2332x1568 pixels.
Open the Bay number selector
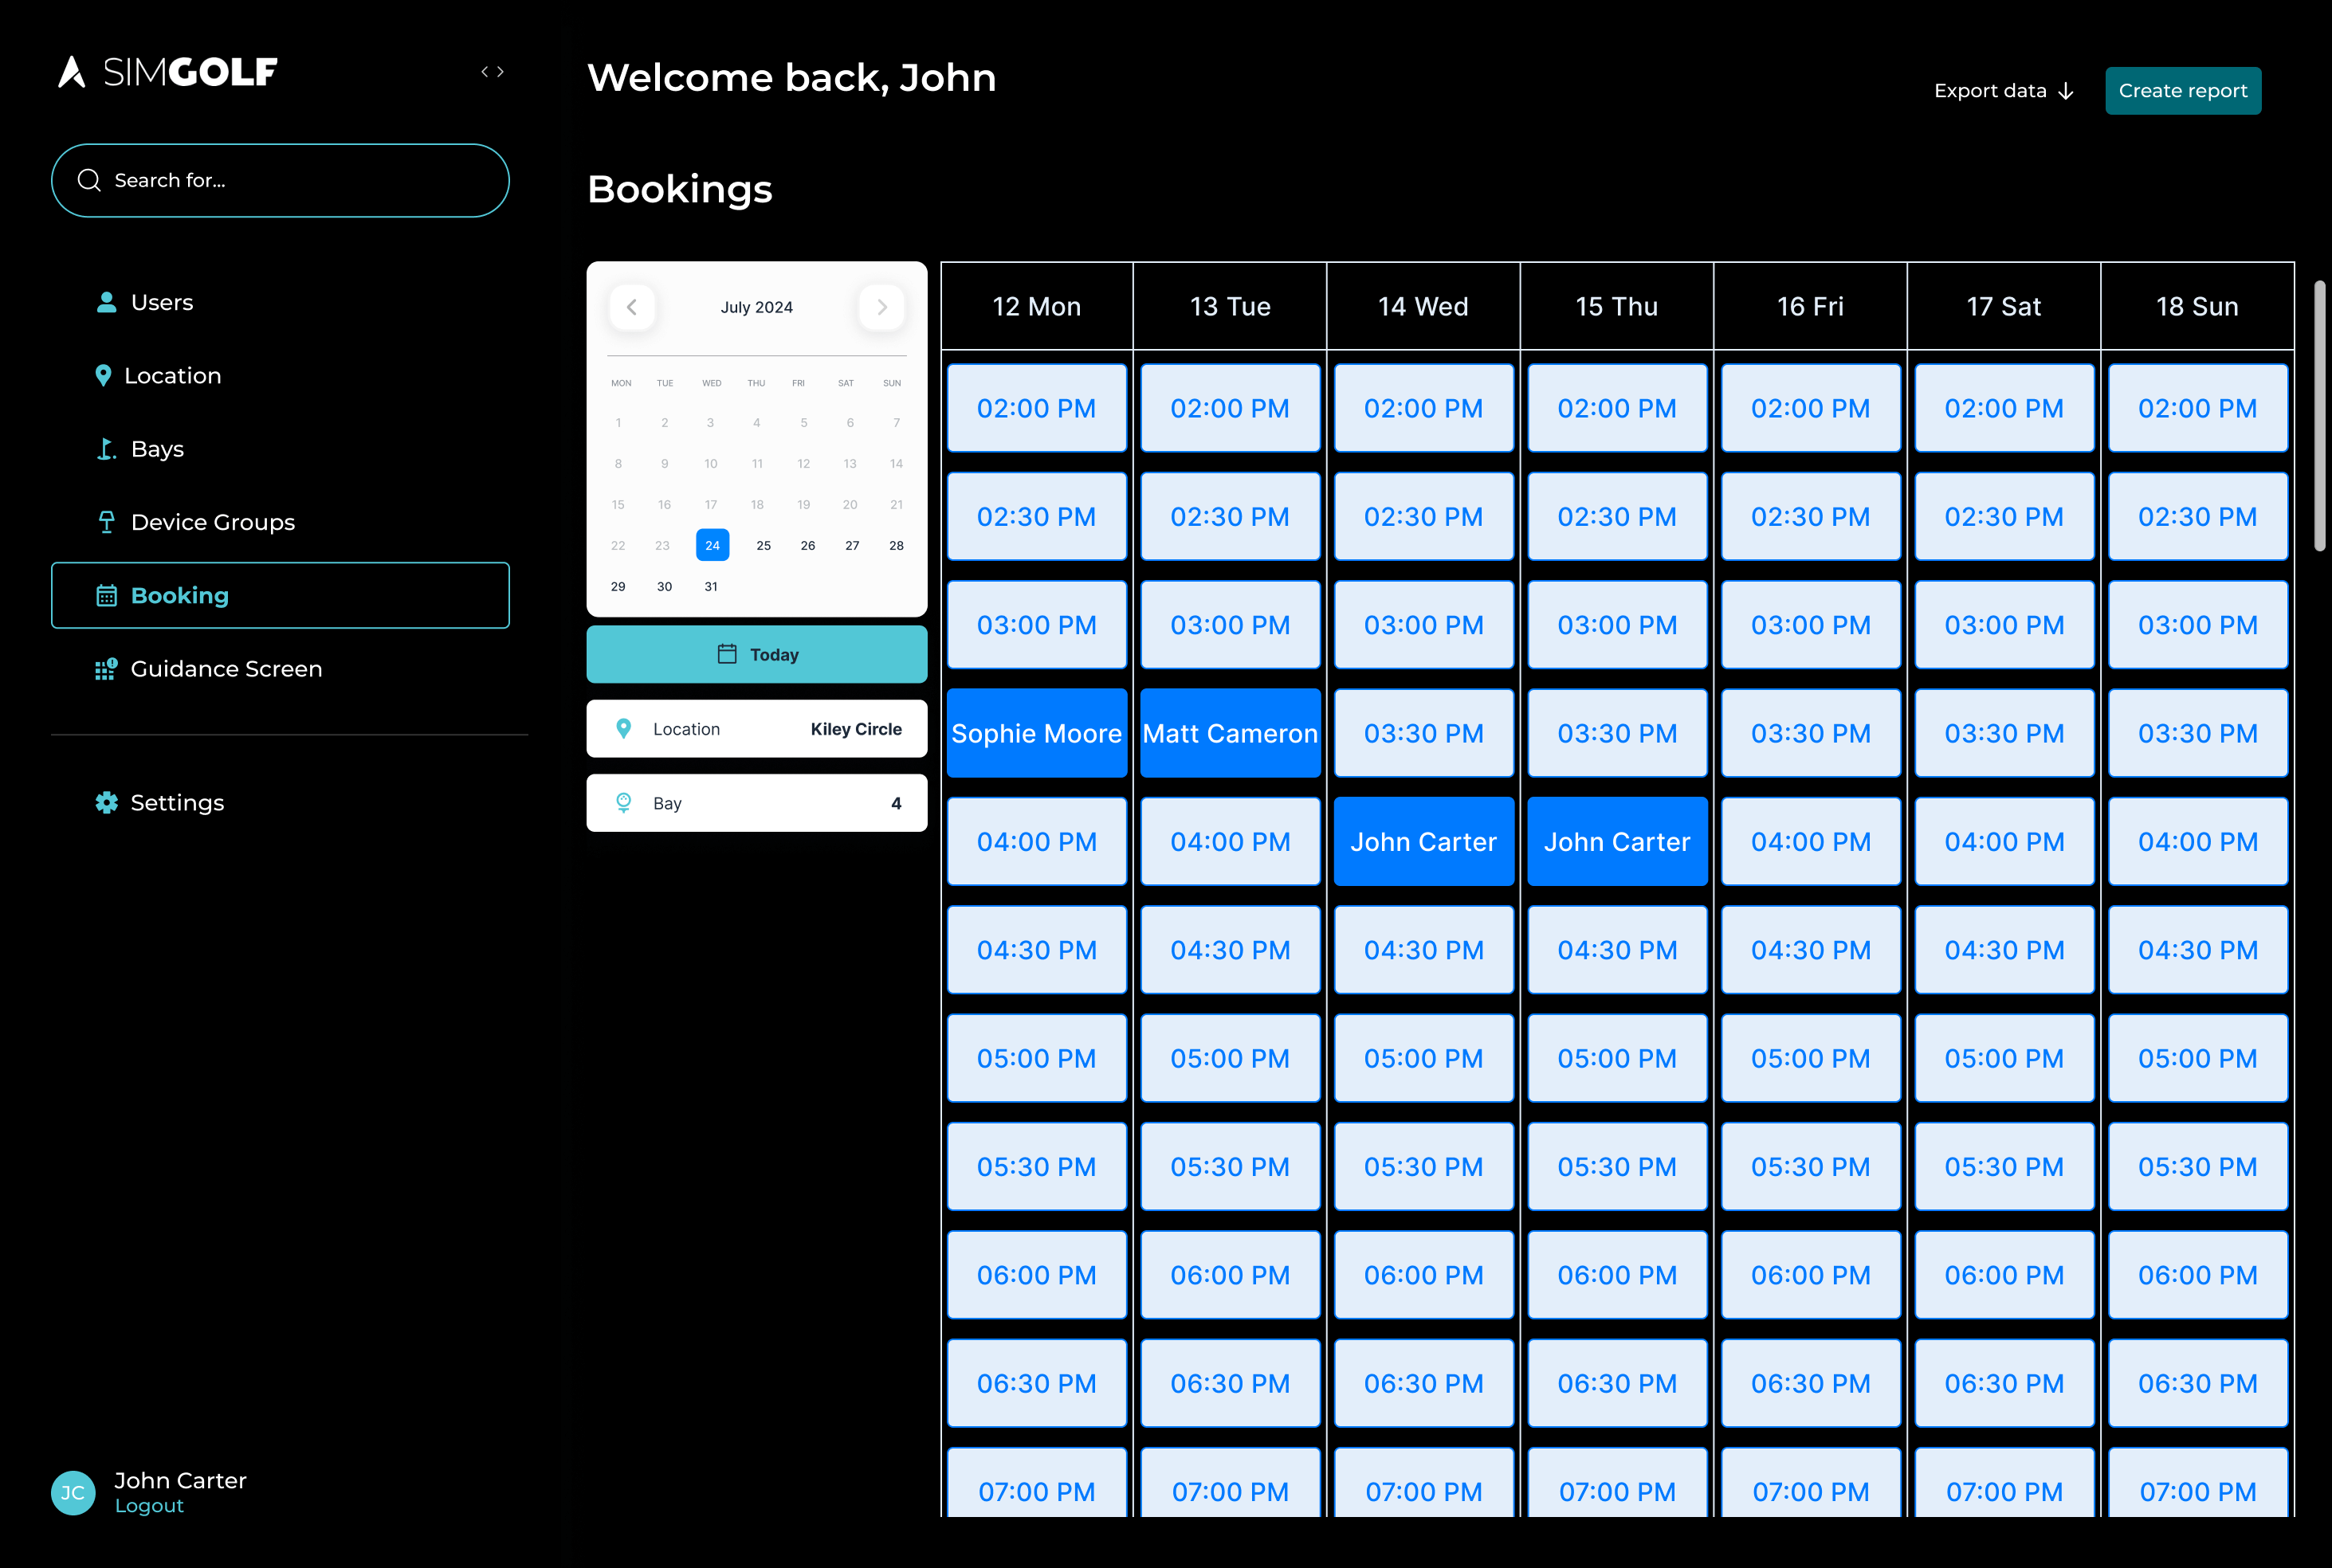756,803
